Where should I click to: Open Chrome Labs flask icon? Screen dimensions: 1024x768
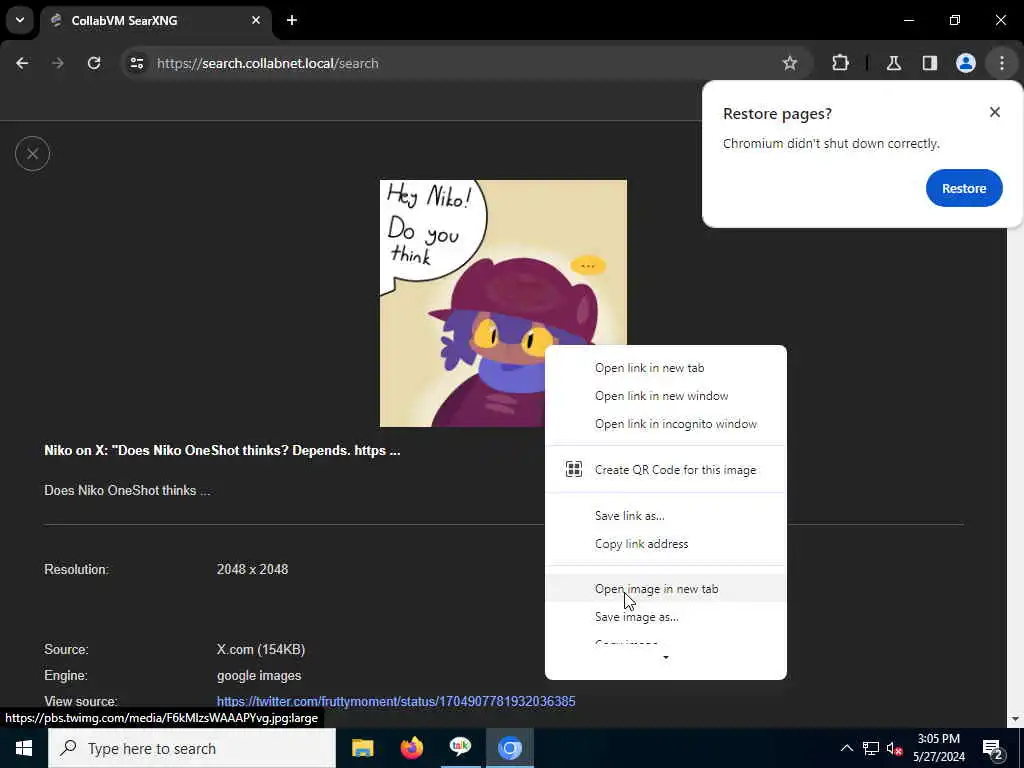(894, 63)
